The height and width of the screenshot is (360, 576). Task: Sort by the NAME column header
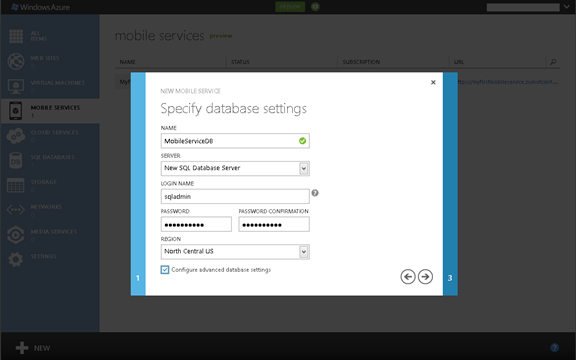click(127, 62)
